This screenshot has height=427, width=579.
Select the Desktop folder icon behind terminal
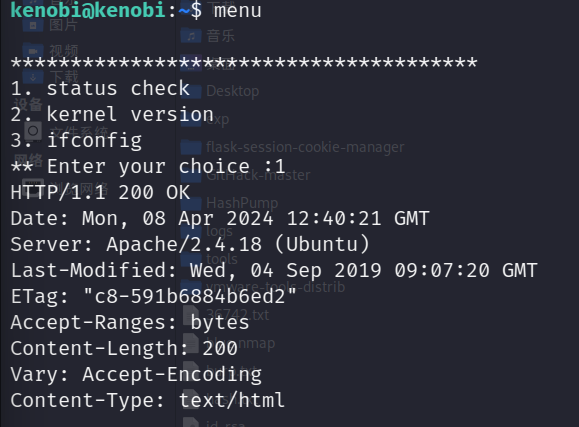[x=191, y=91]
